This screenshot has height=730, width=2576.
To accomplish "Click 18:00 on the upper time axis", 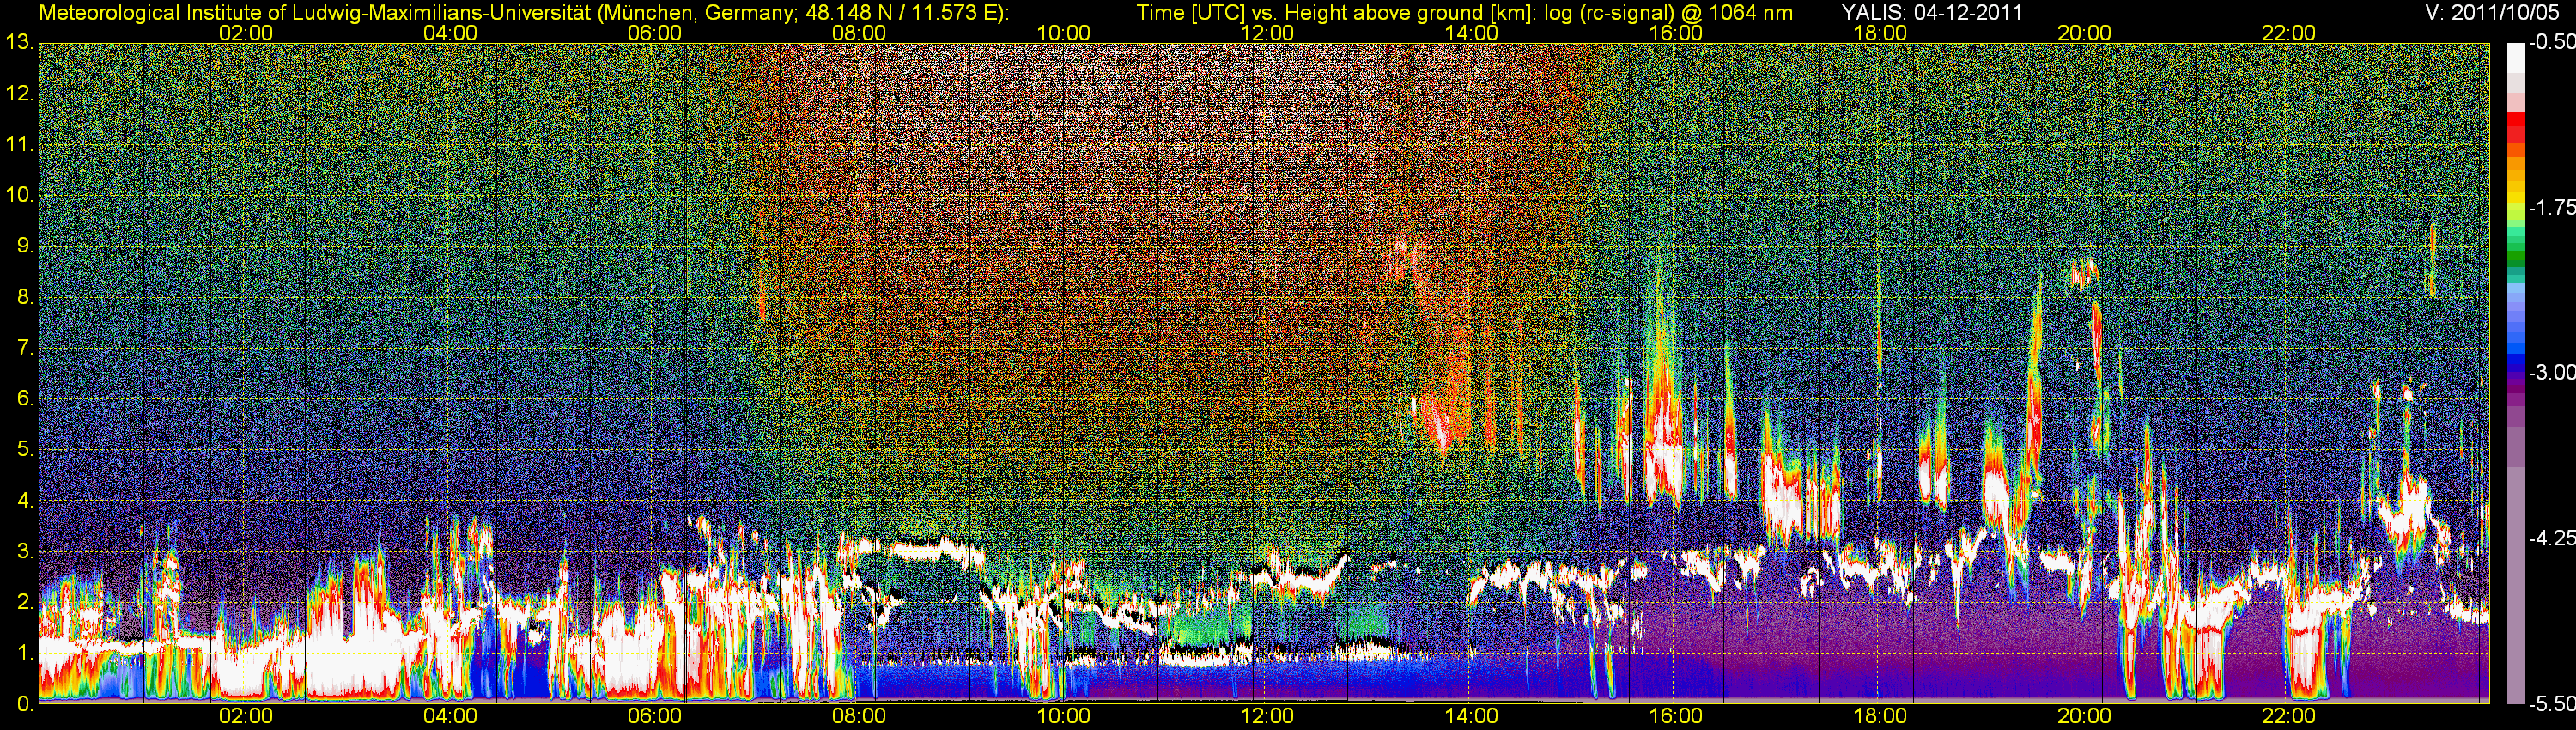I will pos(1880,33).
